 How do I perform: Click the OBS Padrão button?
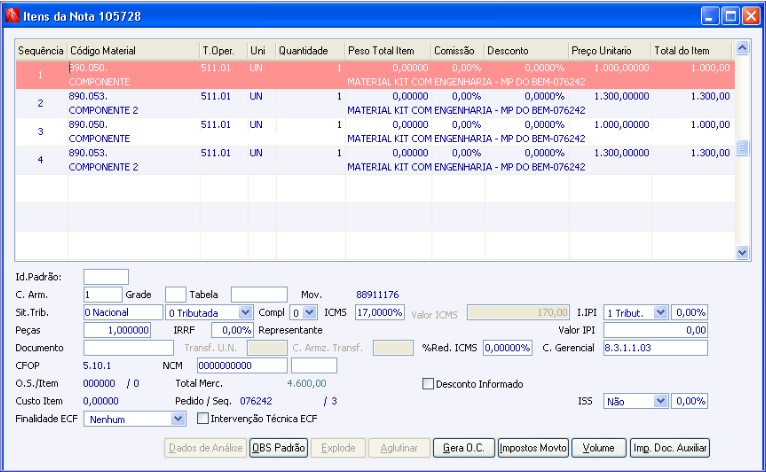point(279,448)
